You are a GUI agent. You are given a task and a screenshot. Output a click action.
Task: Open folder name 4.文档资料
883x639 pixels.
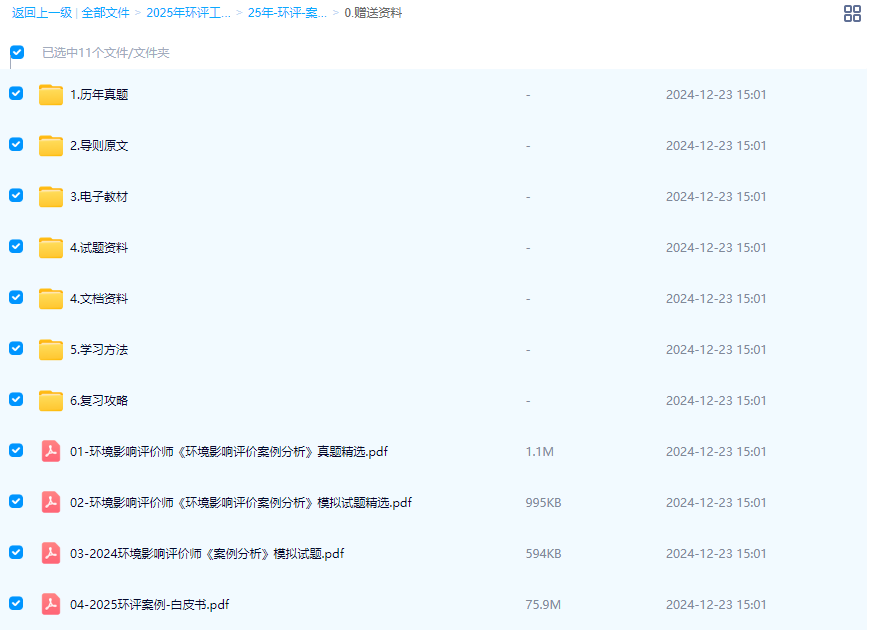[x=99, y=298]
